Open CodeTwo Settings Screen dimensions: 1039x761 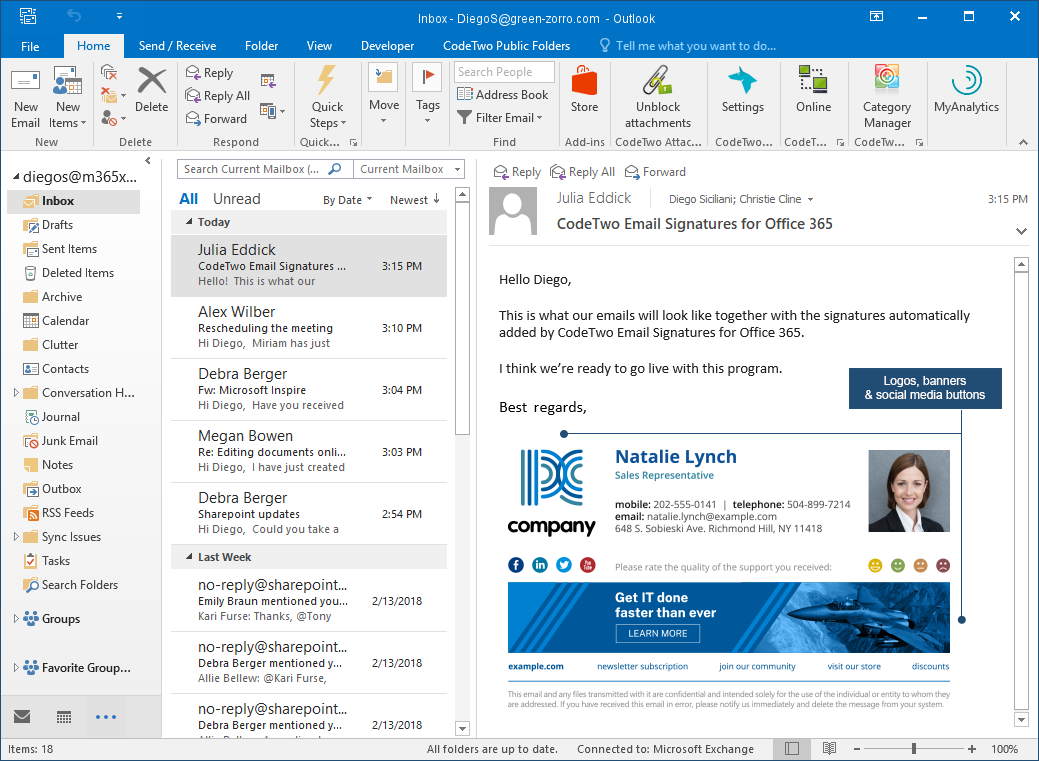(x=743, y=89)
